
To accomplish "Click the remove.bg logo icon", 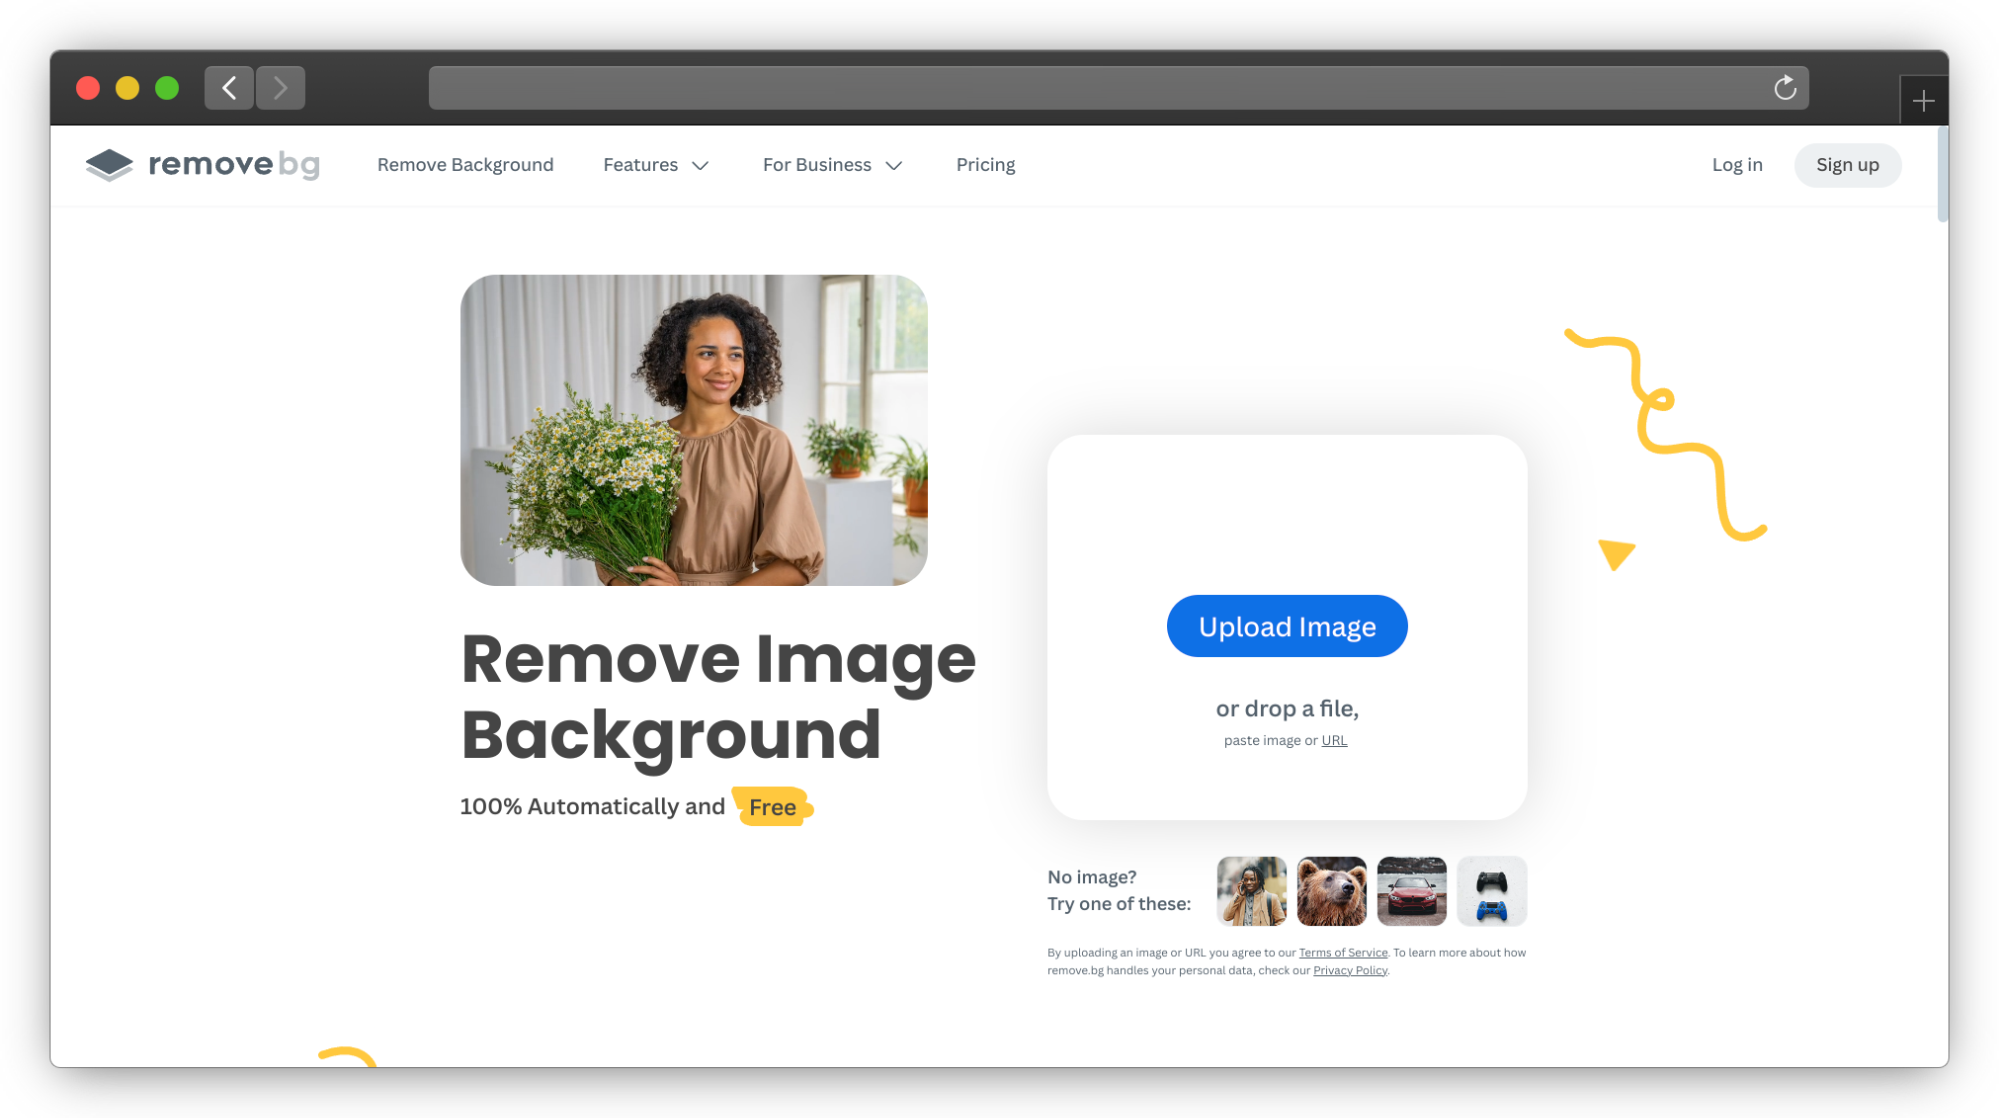I will 110,163.
